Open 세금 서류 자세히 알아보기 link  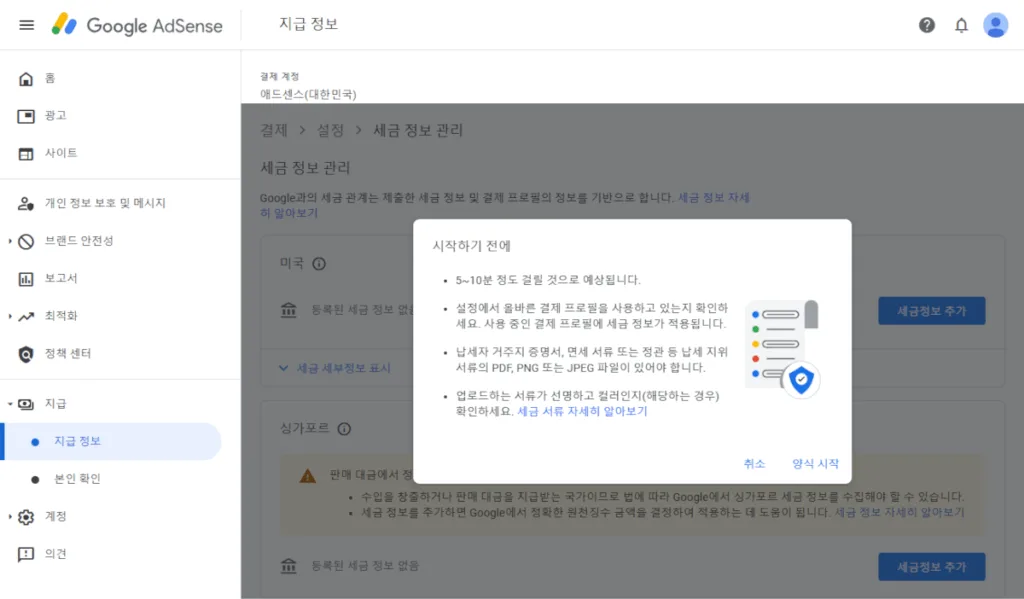[x=582, y=411]
